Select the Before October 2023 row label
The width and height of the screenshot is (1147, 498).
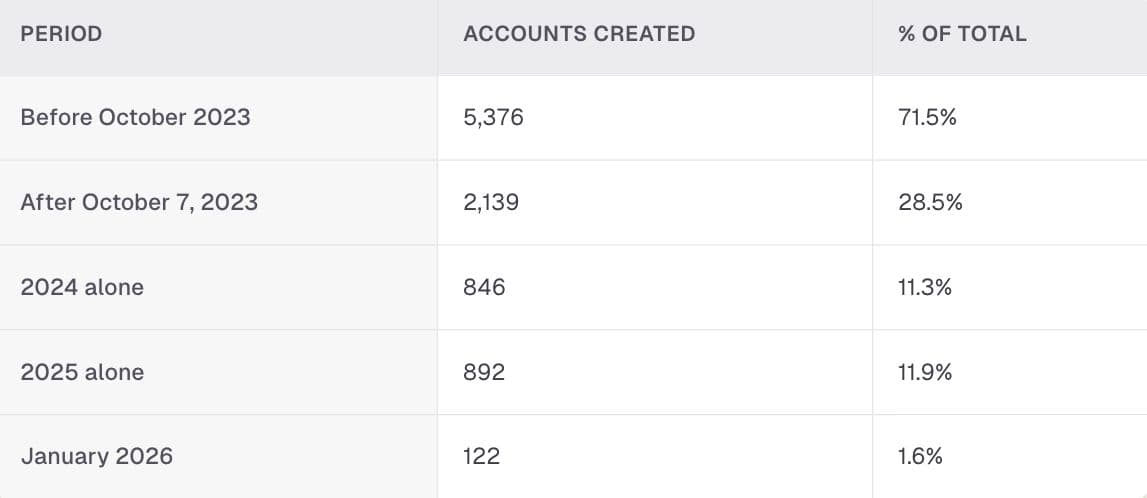click(x=135, y=117)
